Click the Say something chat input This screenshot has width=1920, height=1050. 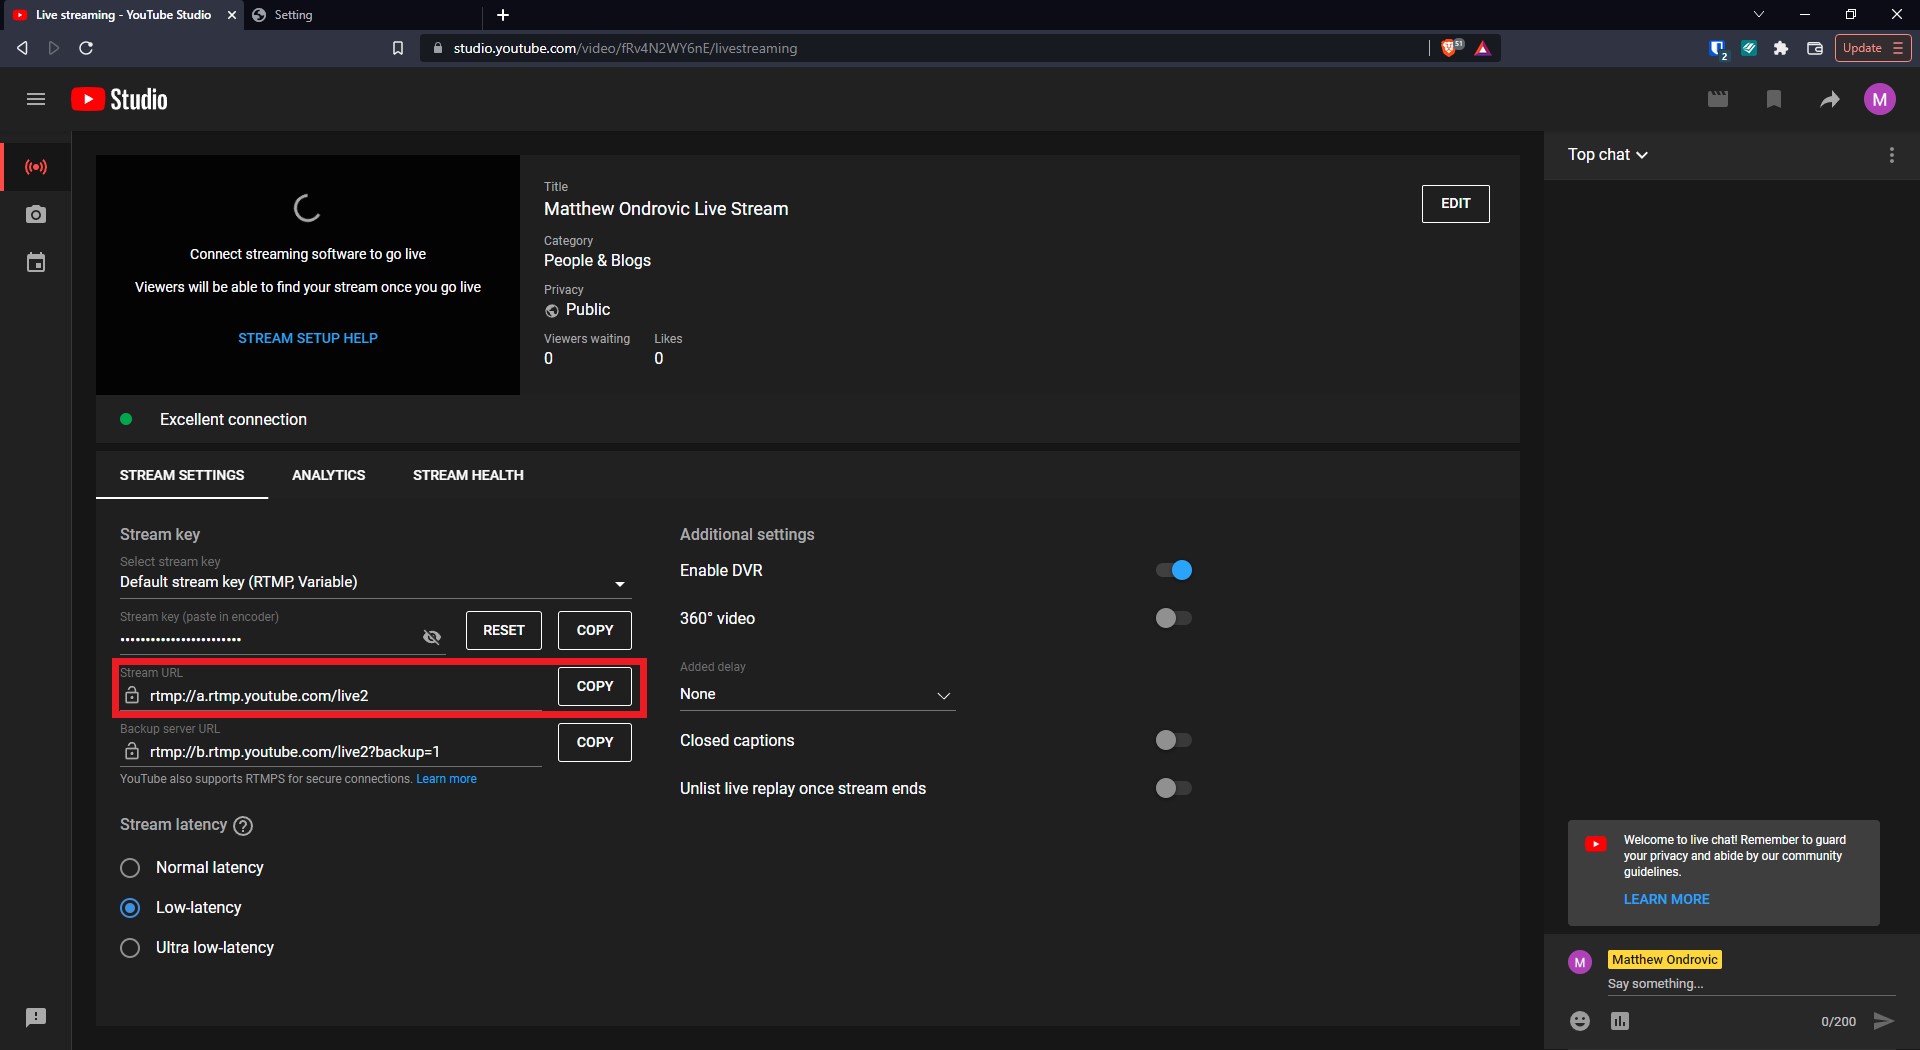[x=1751, y=984]
